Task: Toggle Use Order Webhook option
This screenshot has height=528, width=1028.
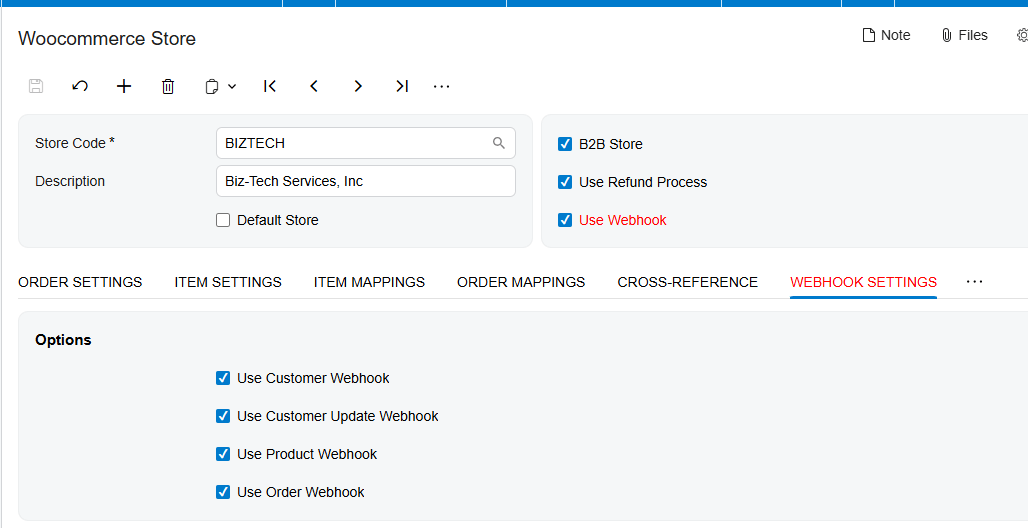Action: click(223, 492)
